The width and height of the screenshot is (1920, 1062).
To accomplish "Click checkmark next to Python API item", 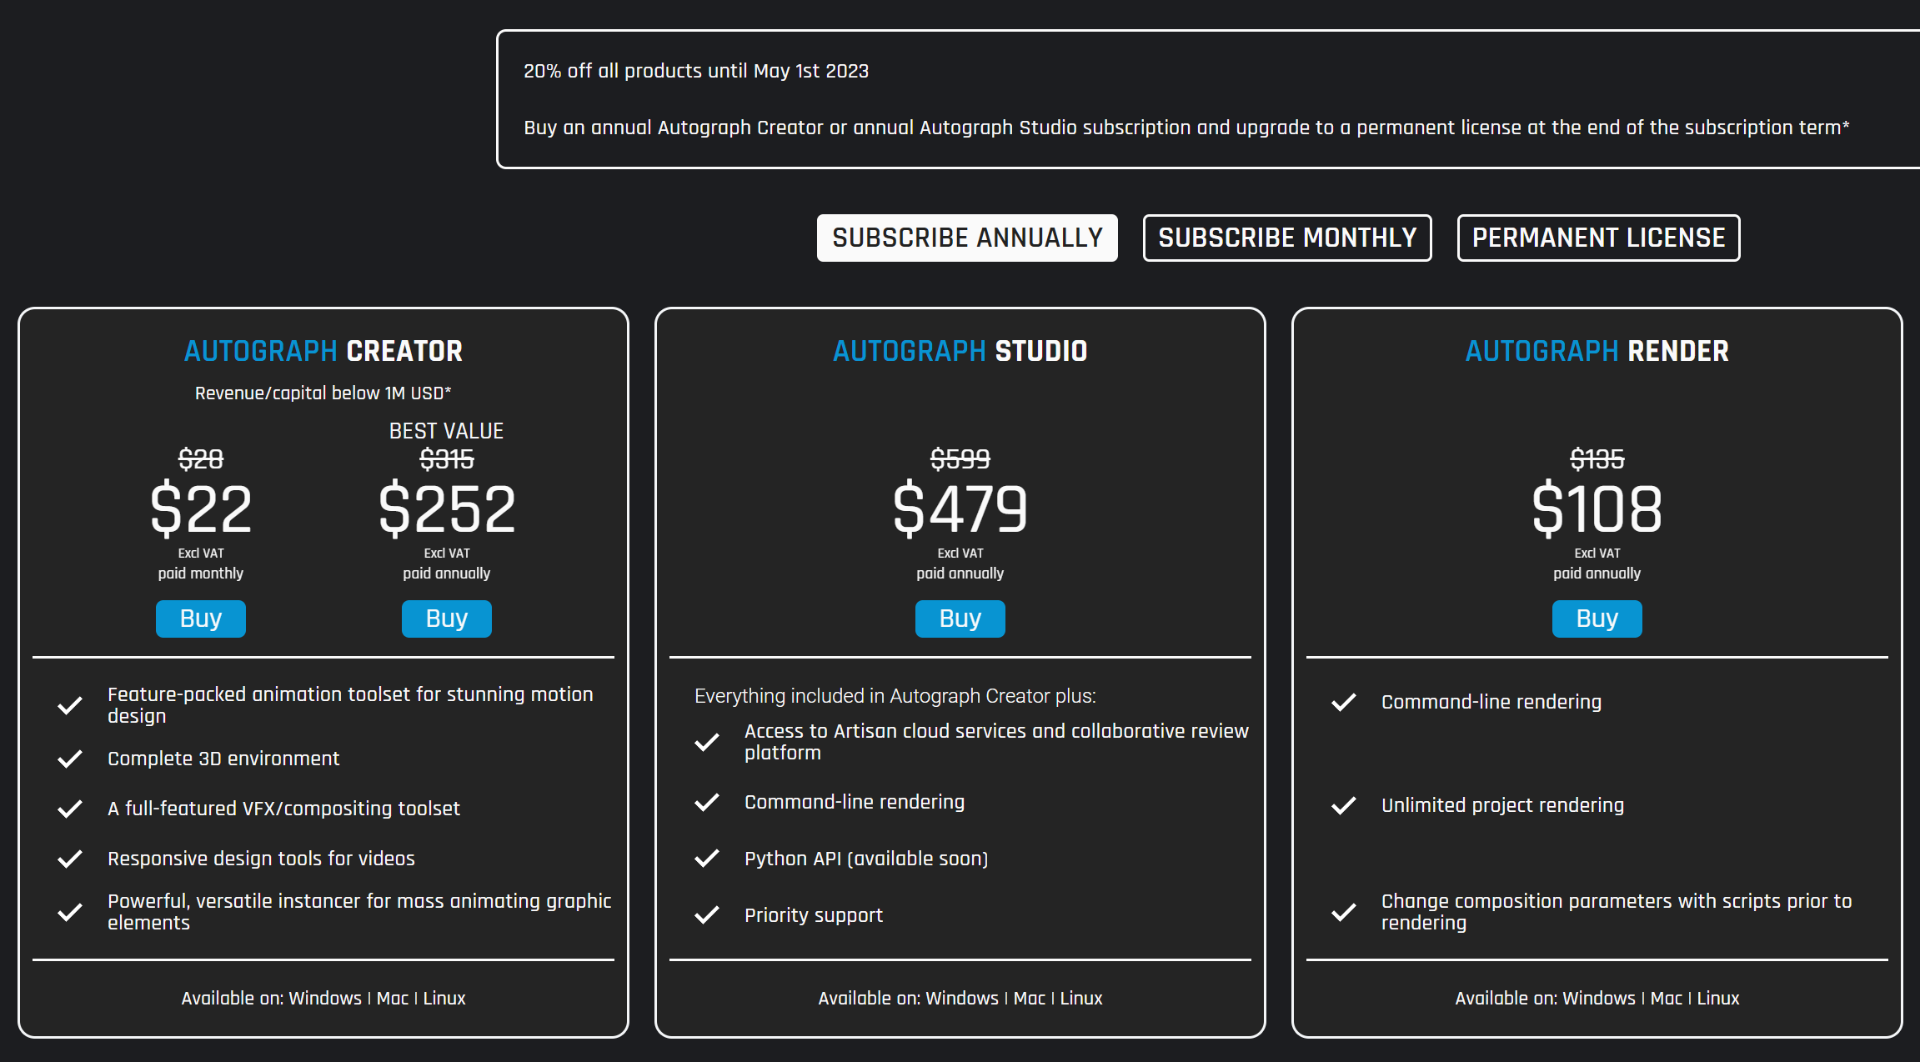I will tap(707, 858).
